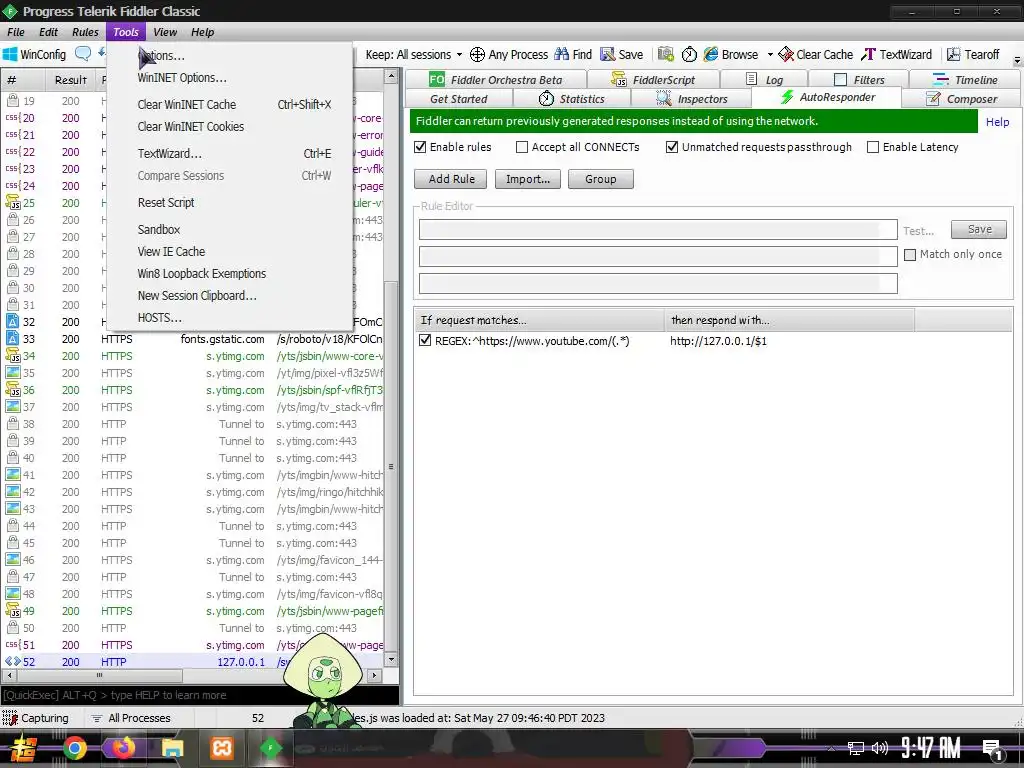Screen dimensions: 1024x768
Task: Open XAMPP from the taskbar
Action: [221, 748]
